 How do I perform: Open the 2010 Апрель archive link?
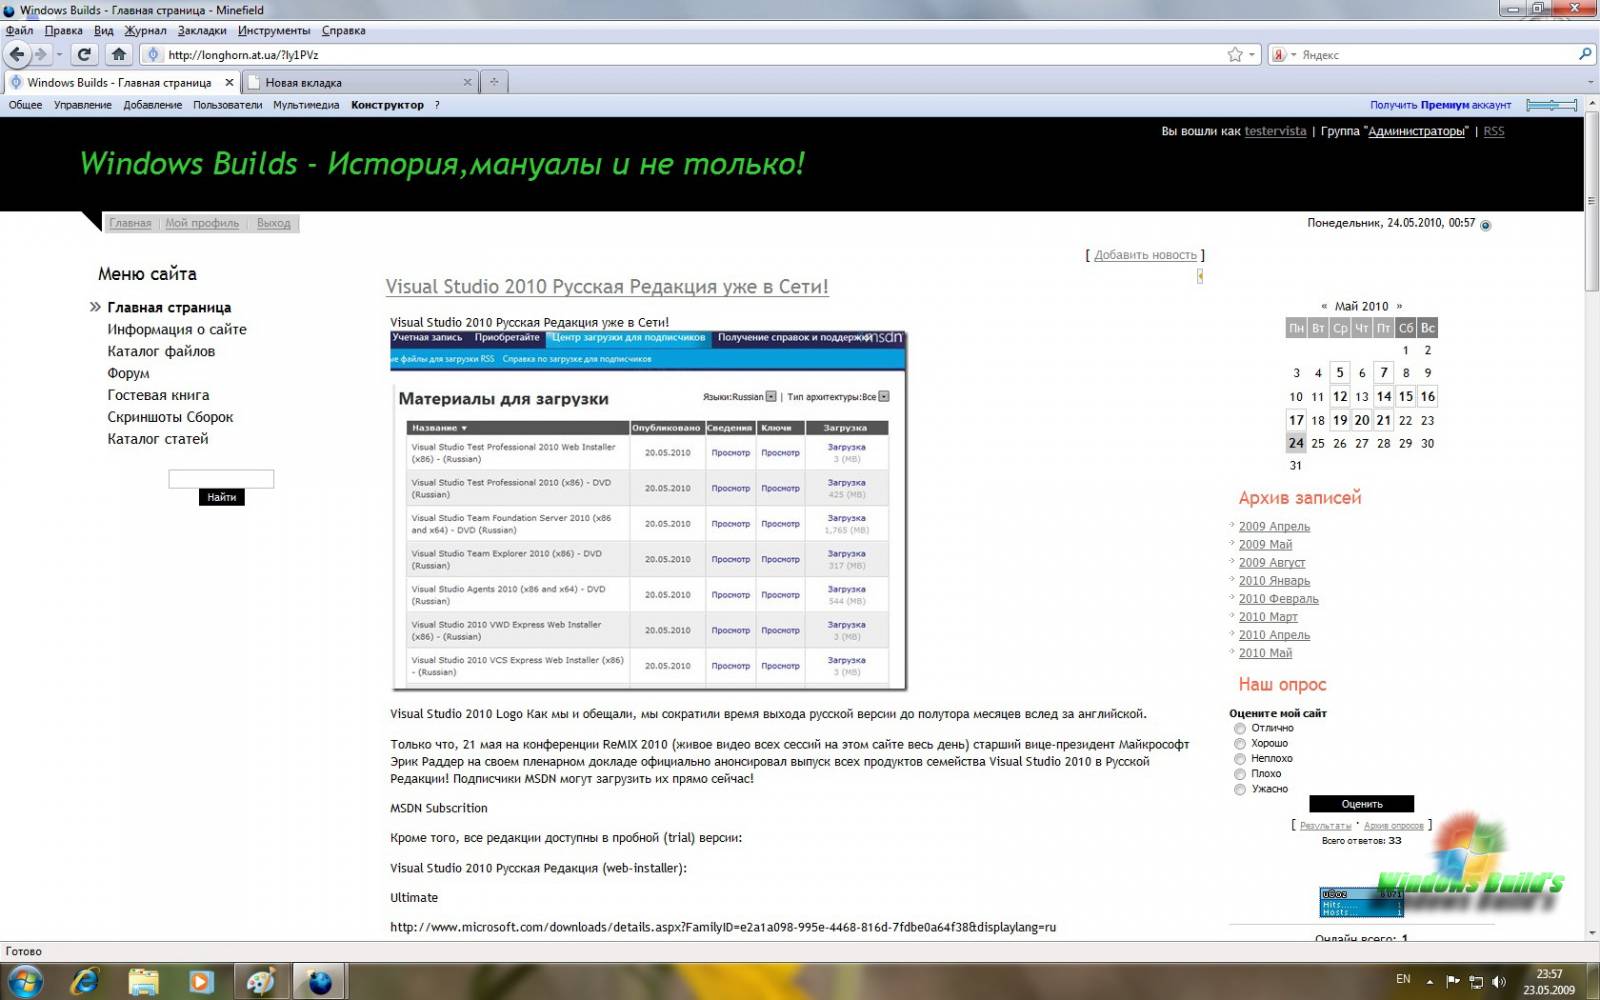[x=1274, y=635]
